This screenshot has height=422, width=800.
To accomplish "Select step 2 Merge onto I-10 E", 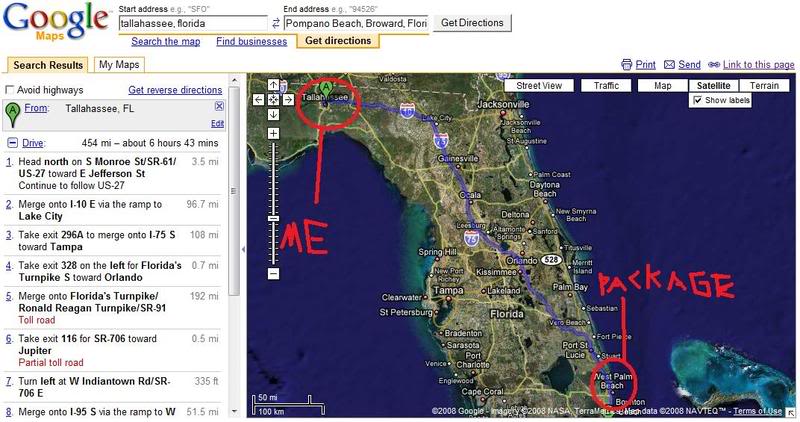I will [x=112, y=210].
